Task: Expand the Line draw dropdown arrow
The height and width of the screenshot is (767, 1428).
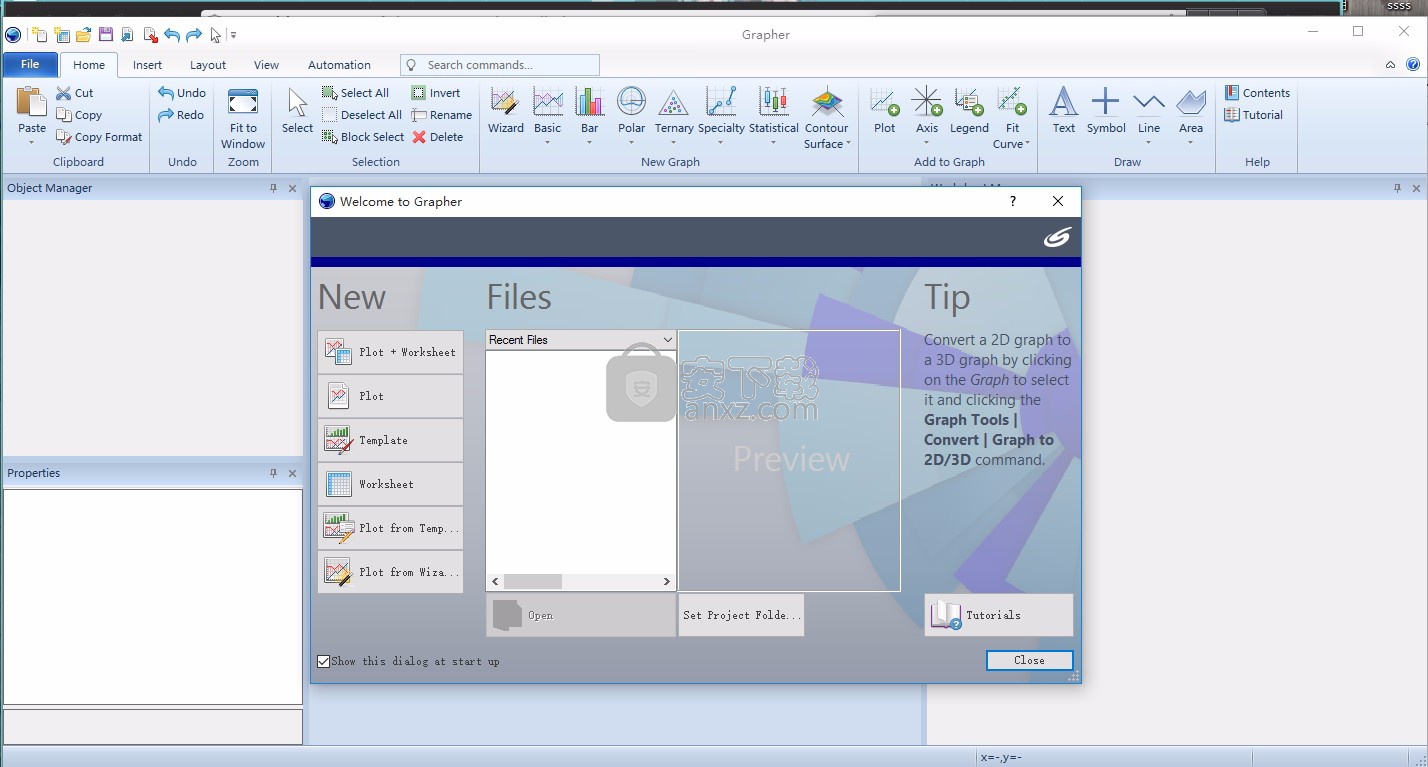Action: [x=1149, y=142]
